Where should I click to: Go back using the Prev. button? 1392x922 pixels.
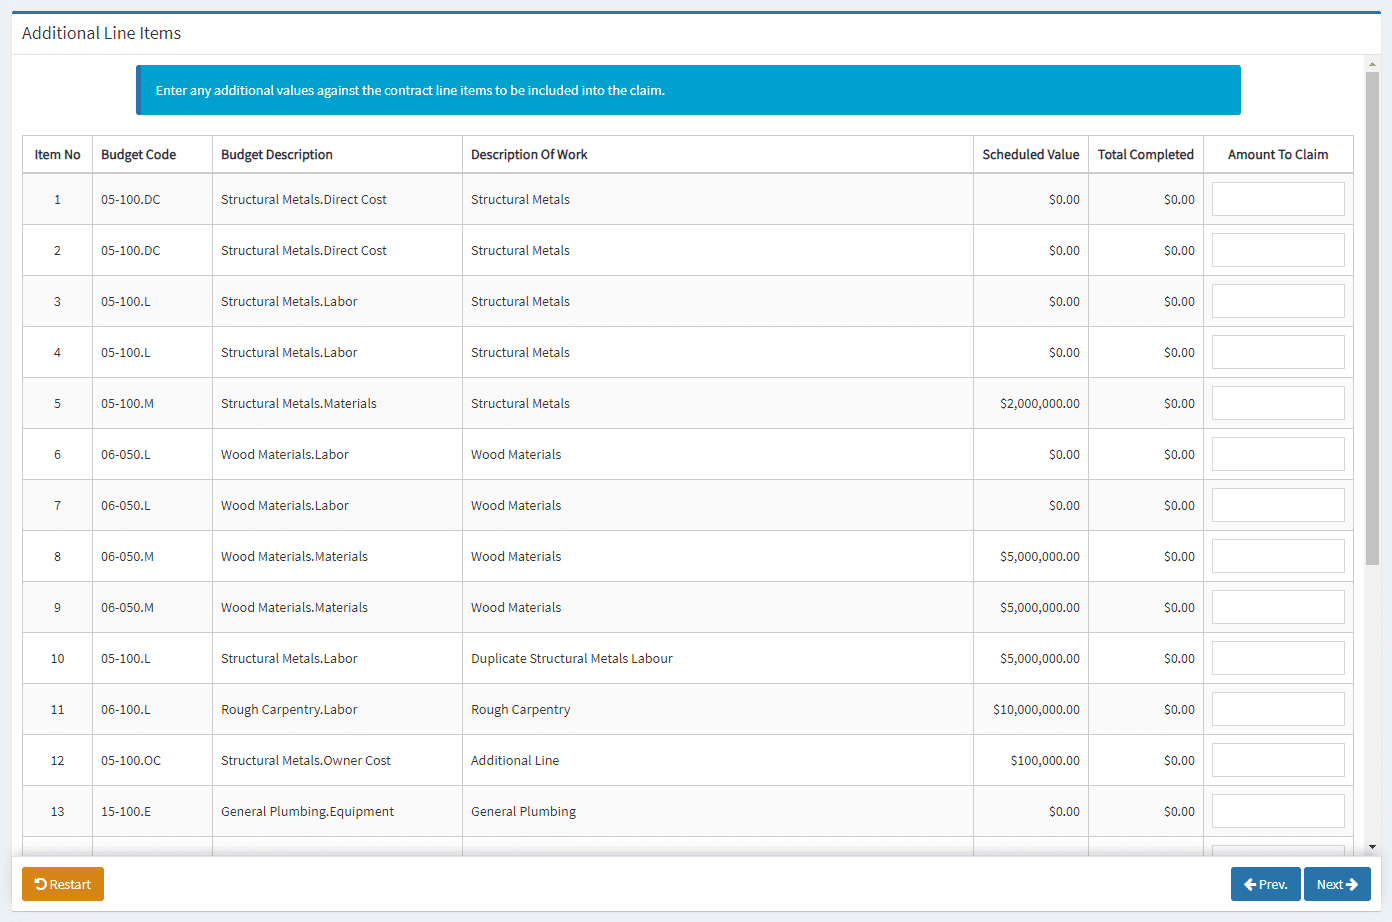[x=1265, y=884]
